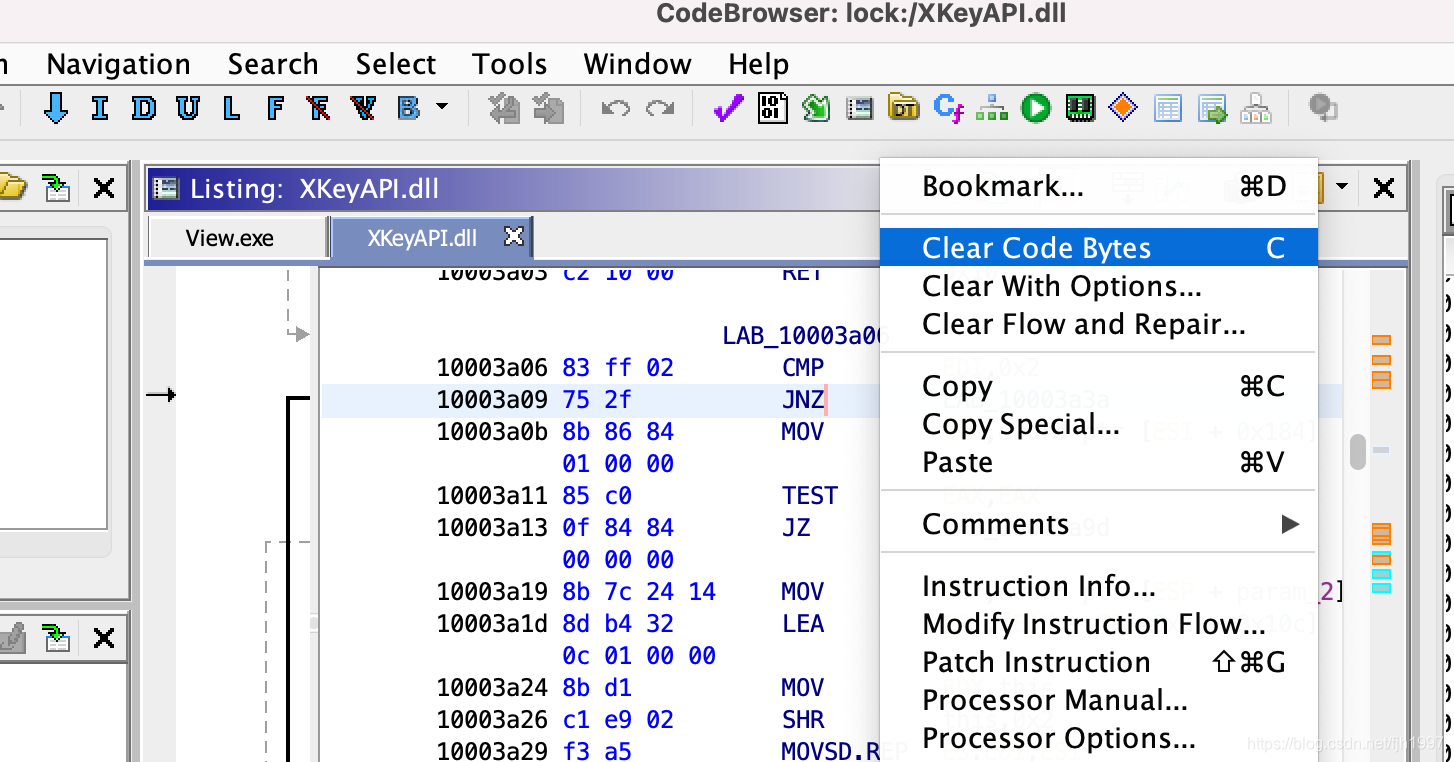Close the XKeyAPI.dll tab
This screenshot has width=1454, height=762.
pyautogui.click(x=513, y=236)
